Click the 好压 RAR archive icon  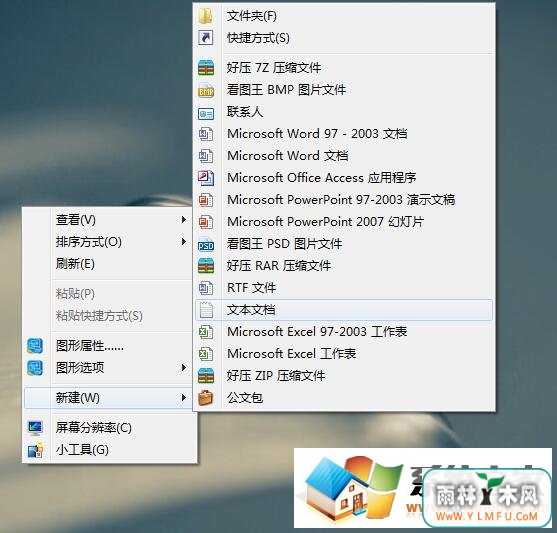(206, 266)
